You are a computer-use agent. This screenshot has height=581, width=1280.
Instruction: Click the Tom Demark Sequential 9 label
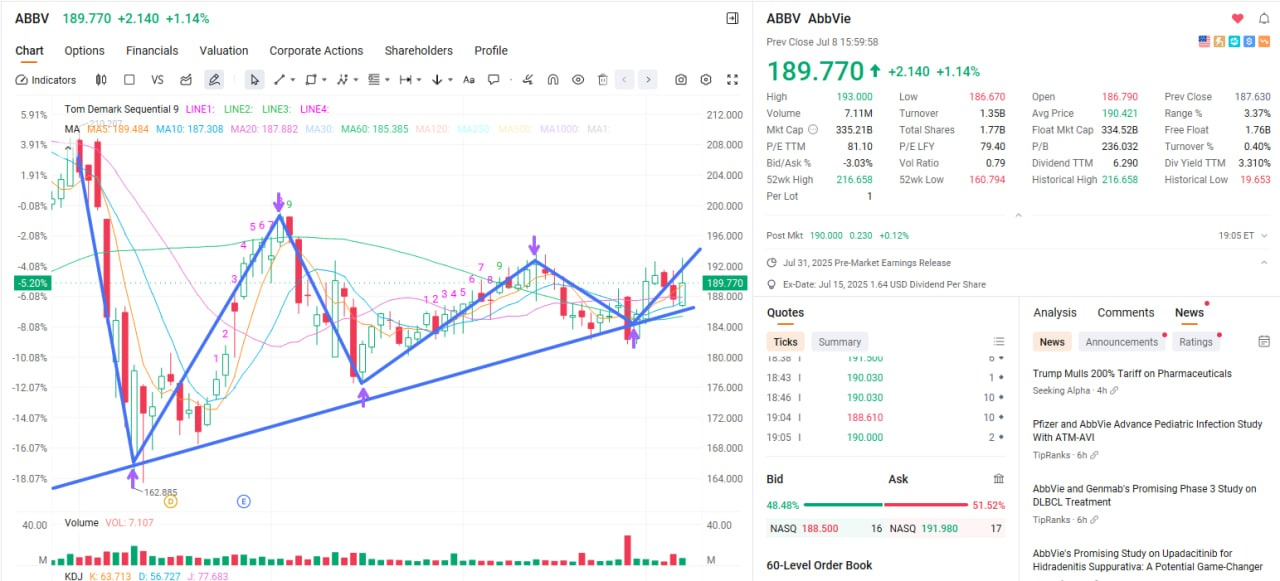pos(122,109)
